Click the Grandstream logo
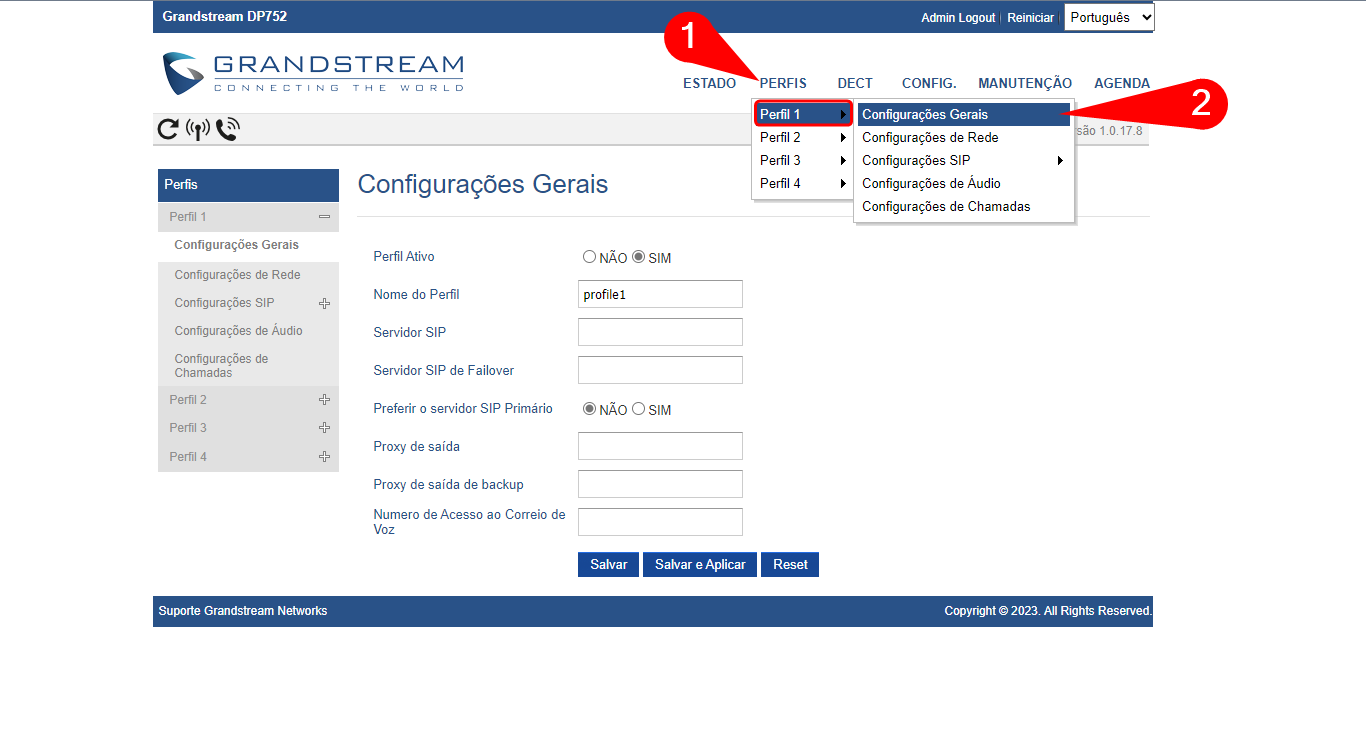This screenshot has width=1366, height=753. tap(313, 73)
